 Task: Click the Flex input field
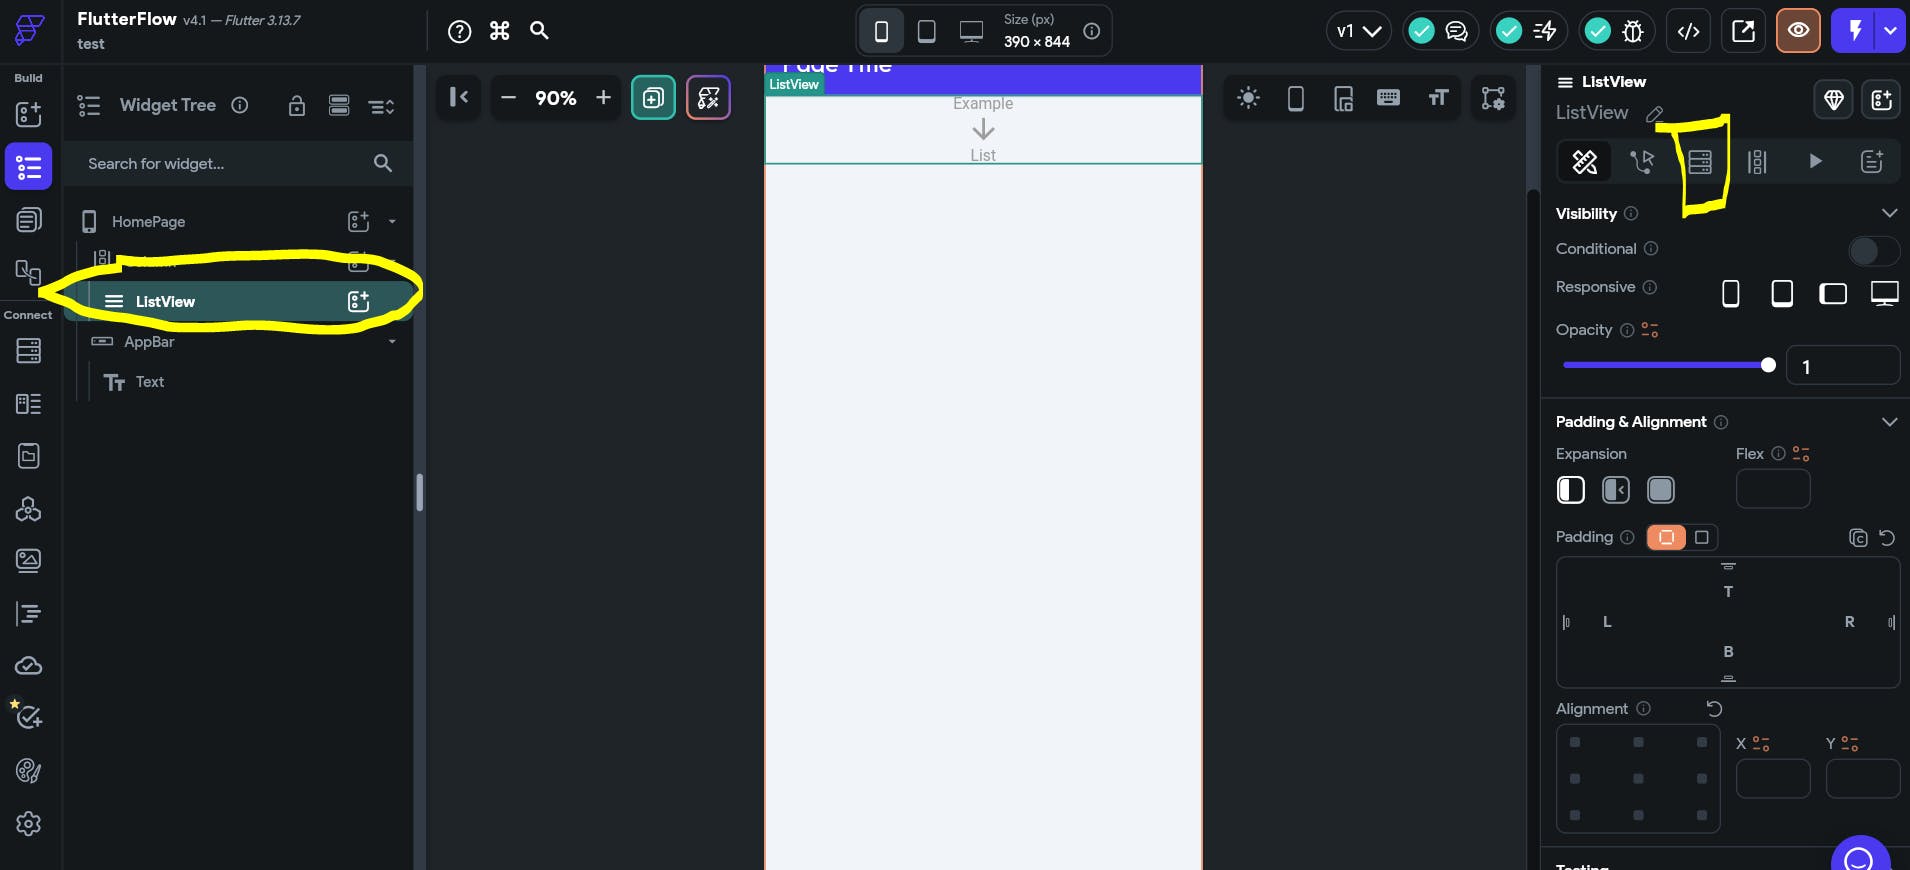[1773, 489]
